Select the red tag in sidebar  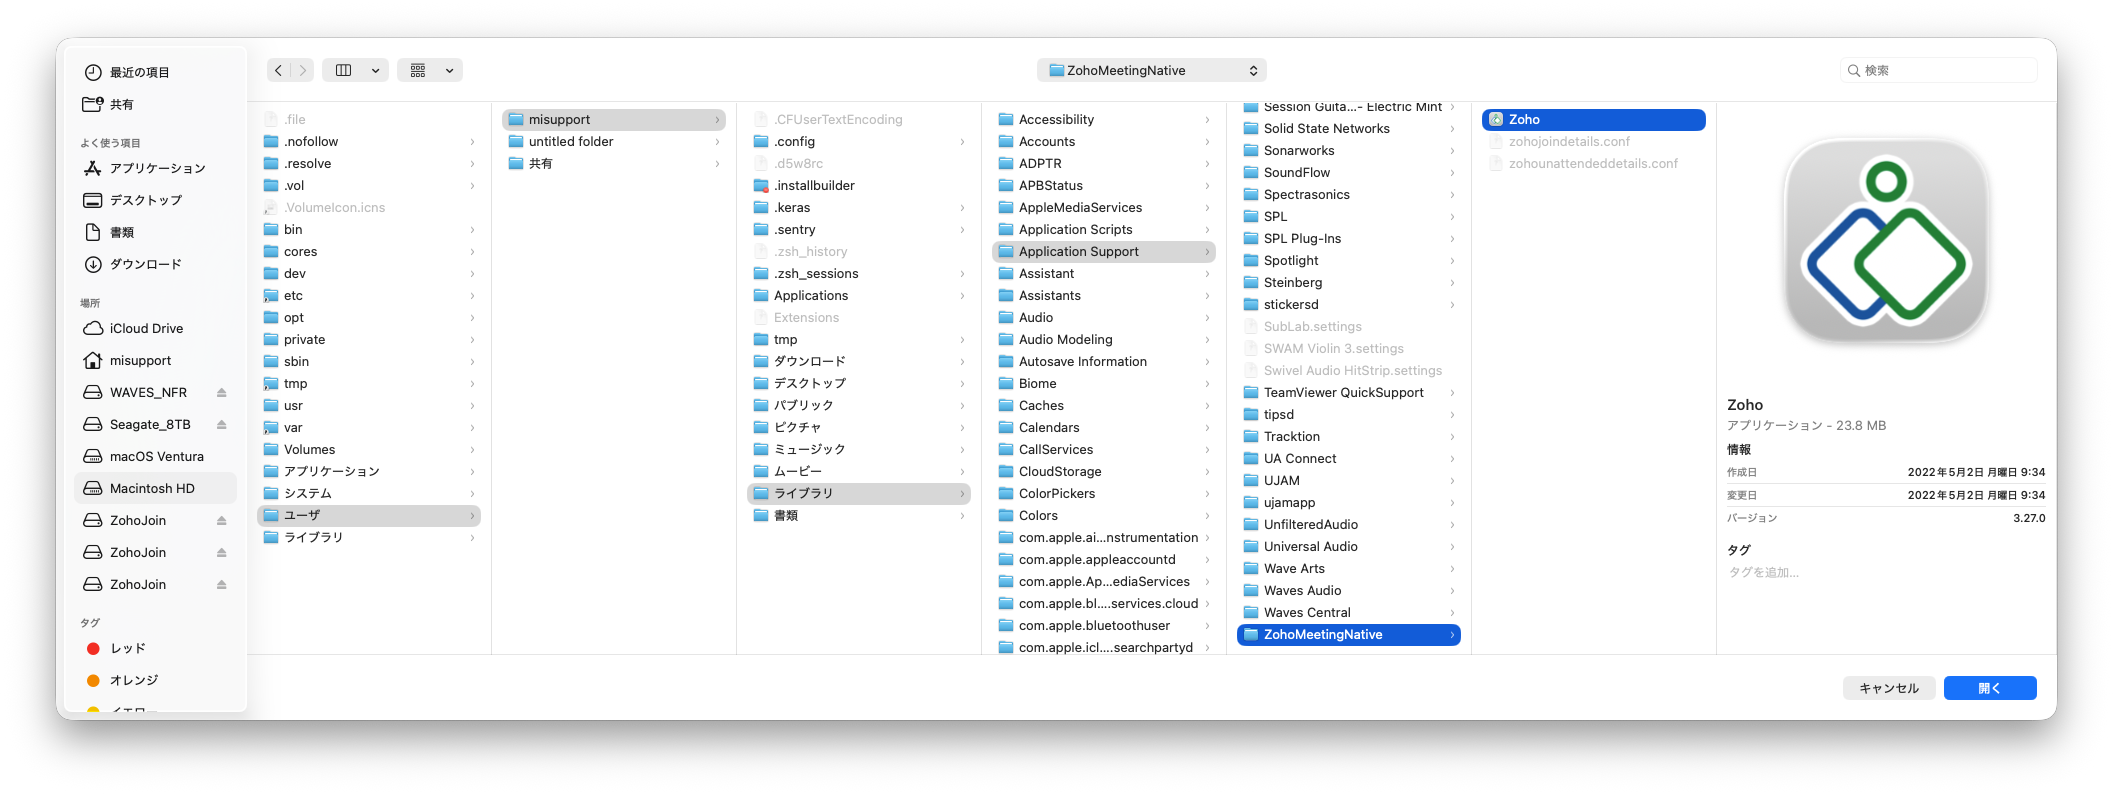127,648
